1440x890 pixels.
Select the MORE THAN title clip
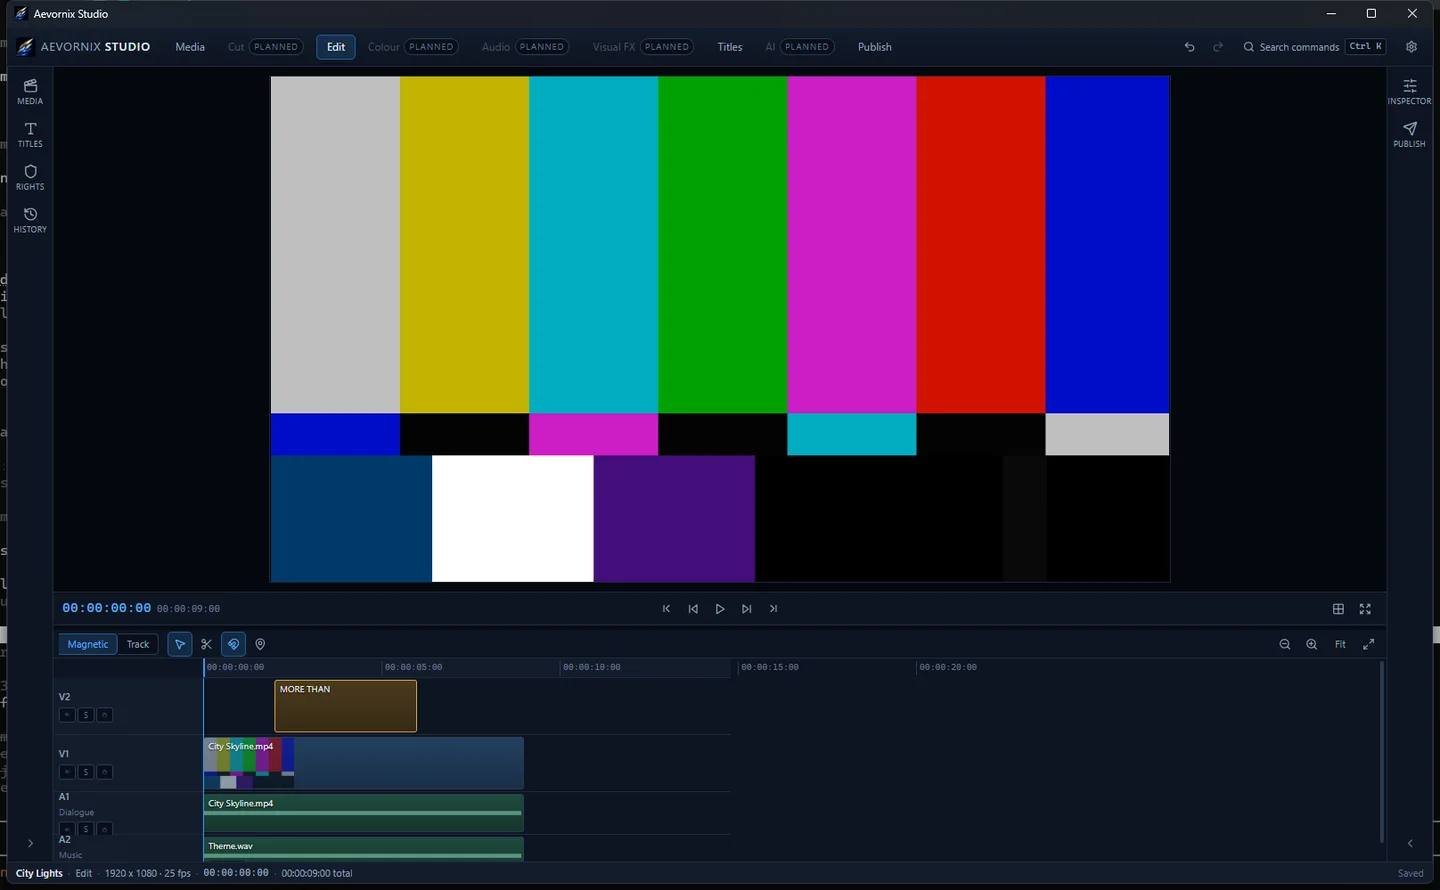(346, 706)
